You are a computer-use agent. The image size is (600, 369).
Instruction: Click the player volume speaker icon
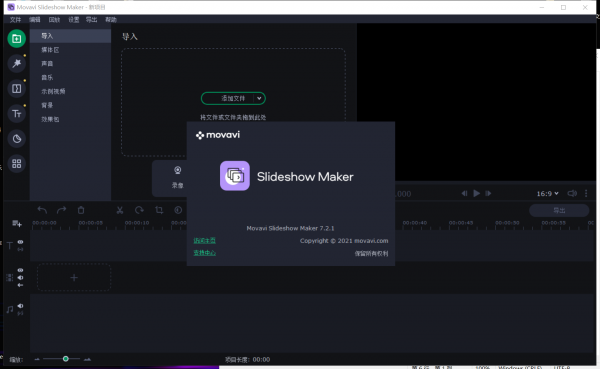[572, 193]
